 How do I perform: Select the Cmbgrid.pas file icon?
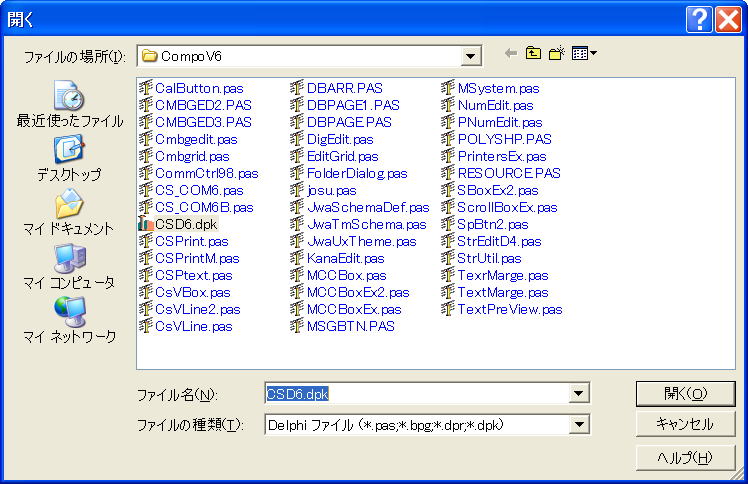pos(145,156)
